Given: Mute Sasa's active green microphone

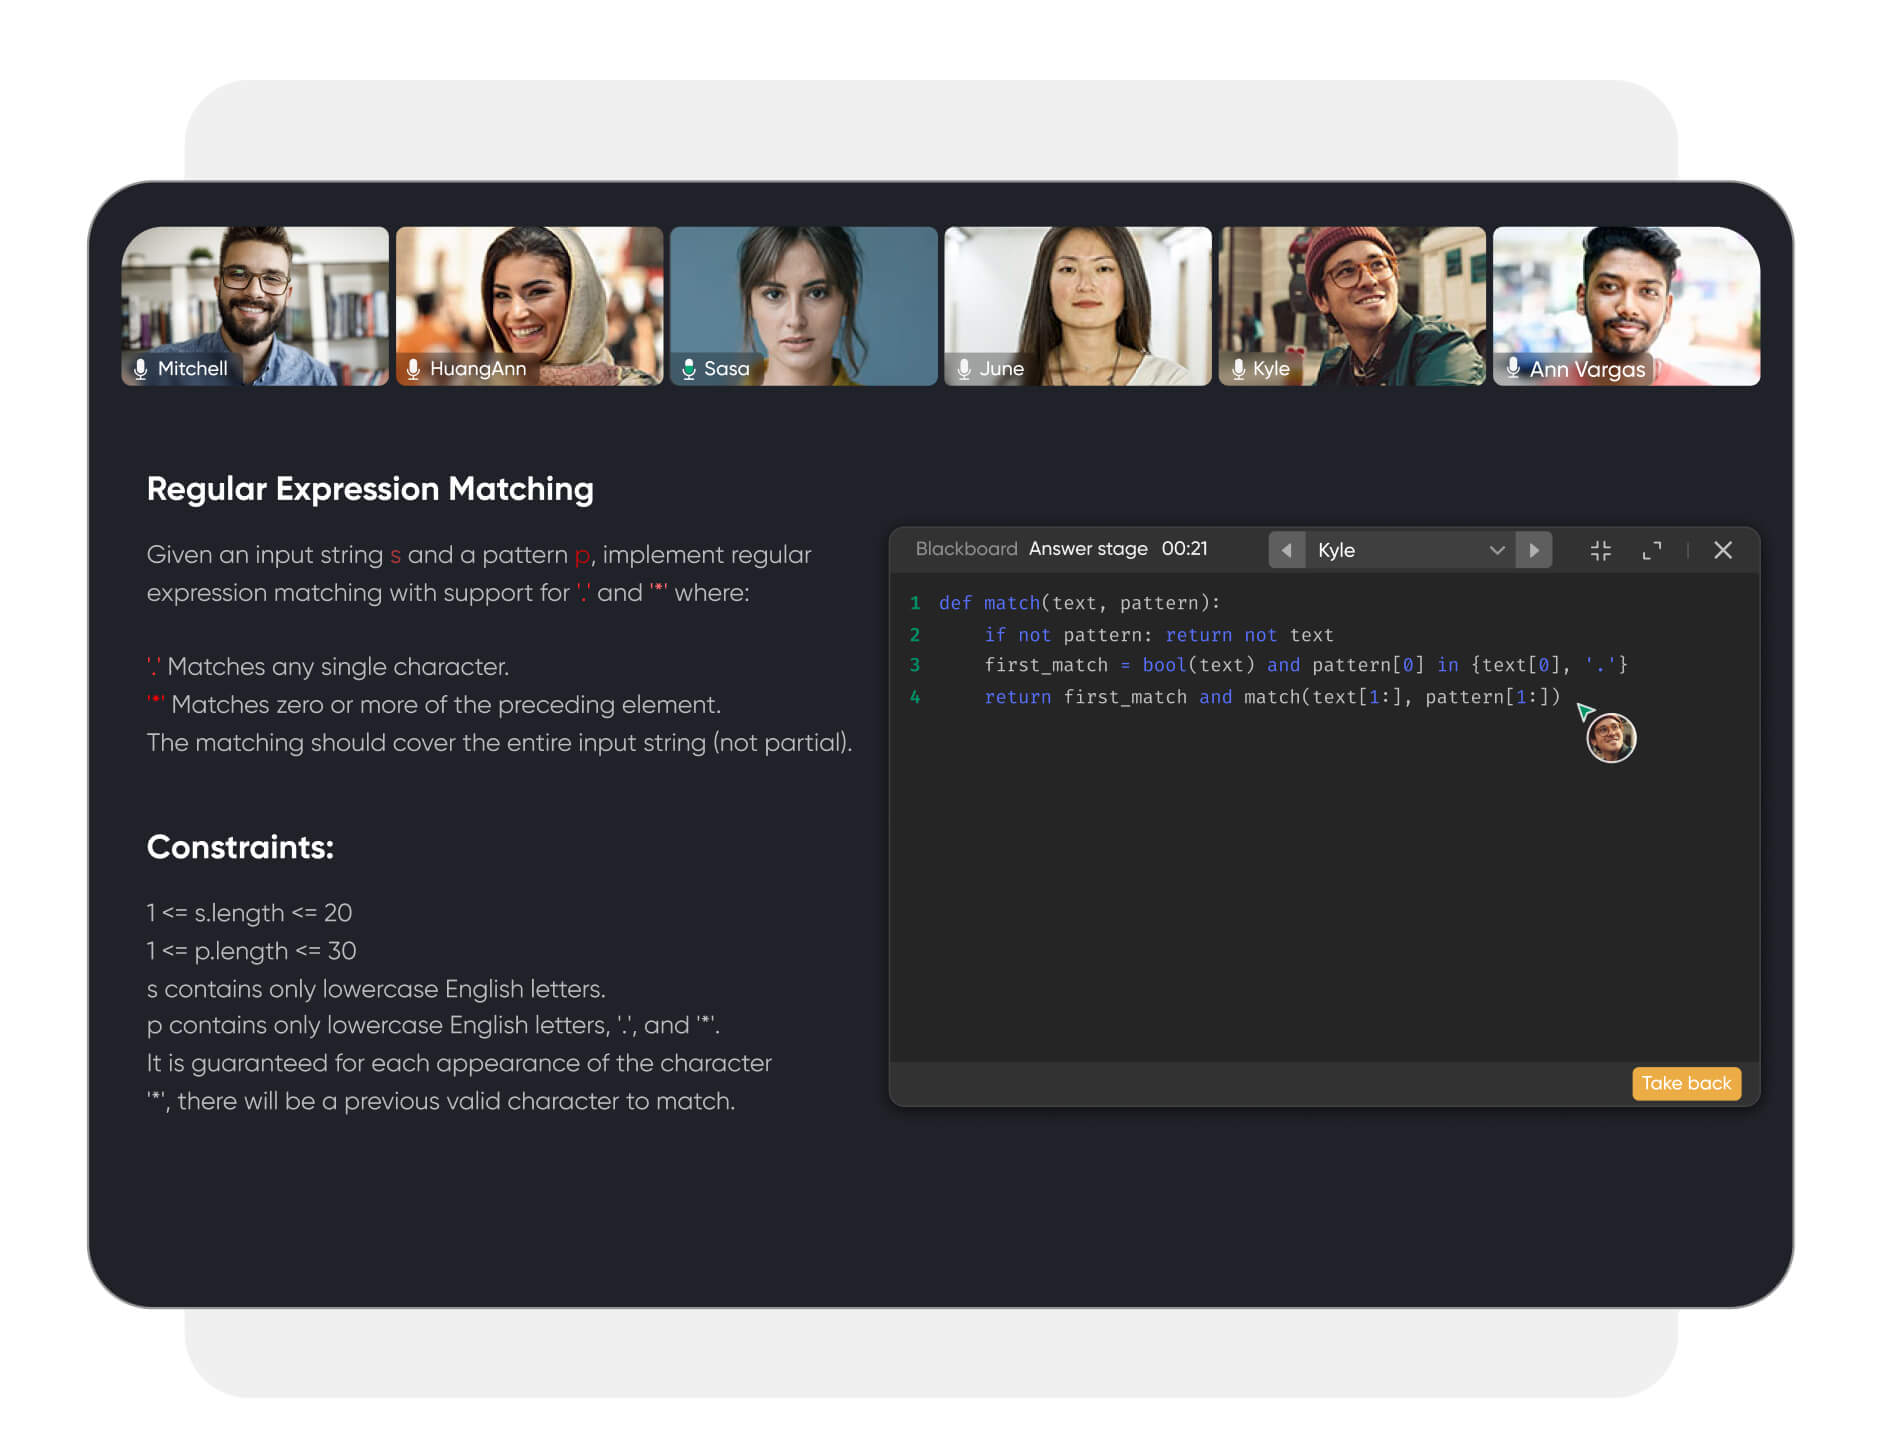Looking at the screenshot, I should 688,369.
